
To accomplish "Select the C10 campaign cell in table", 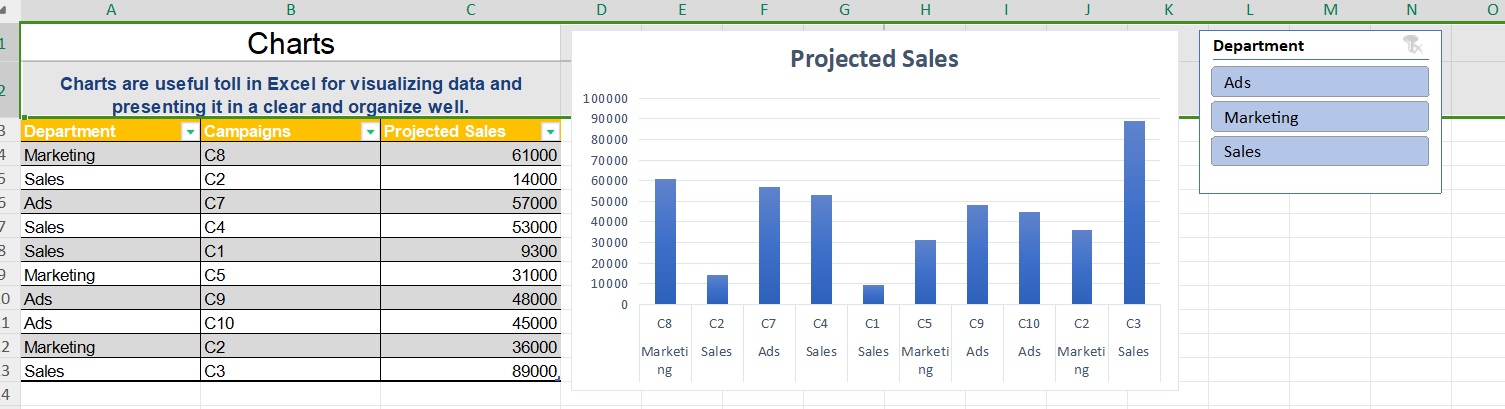I will [x=290, y=323].
